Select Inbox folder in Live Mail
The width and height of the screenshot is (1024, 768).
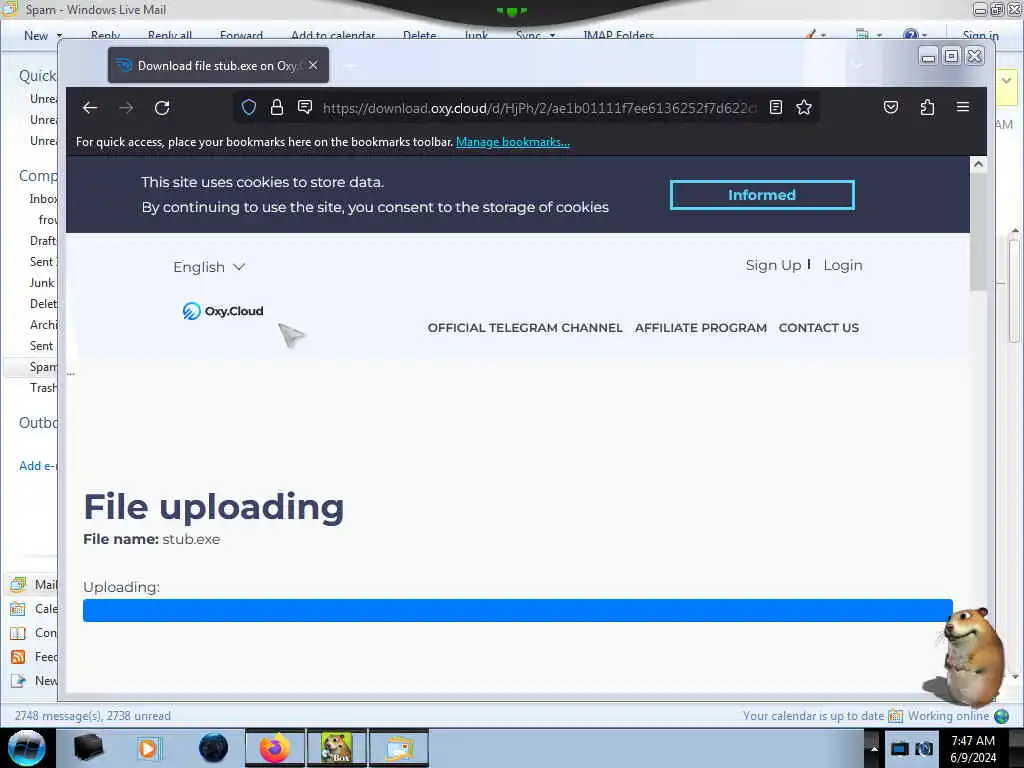pos(43,199)
